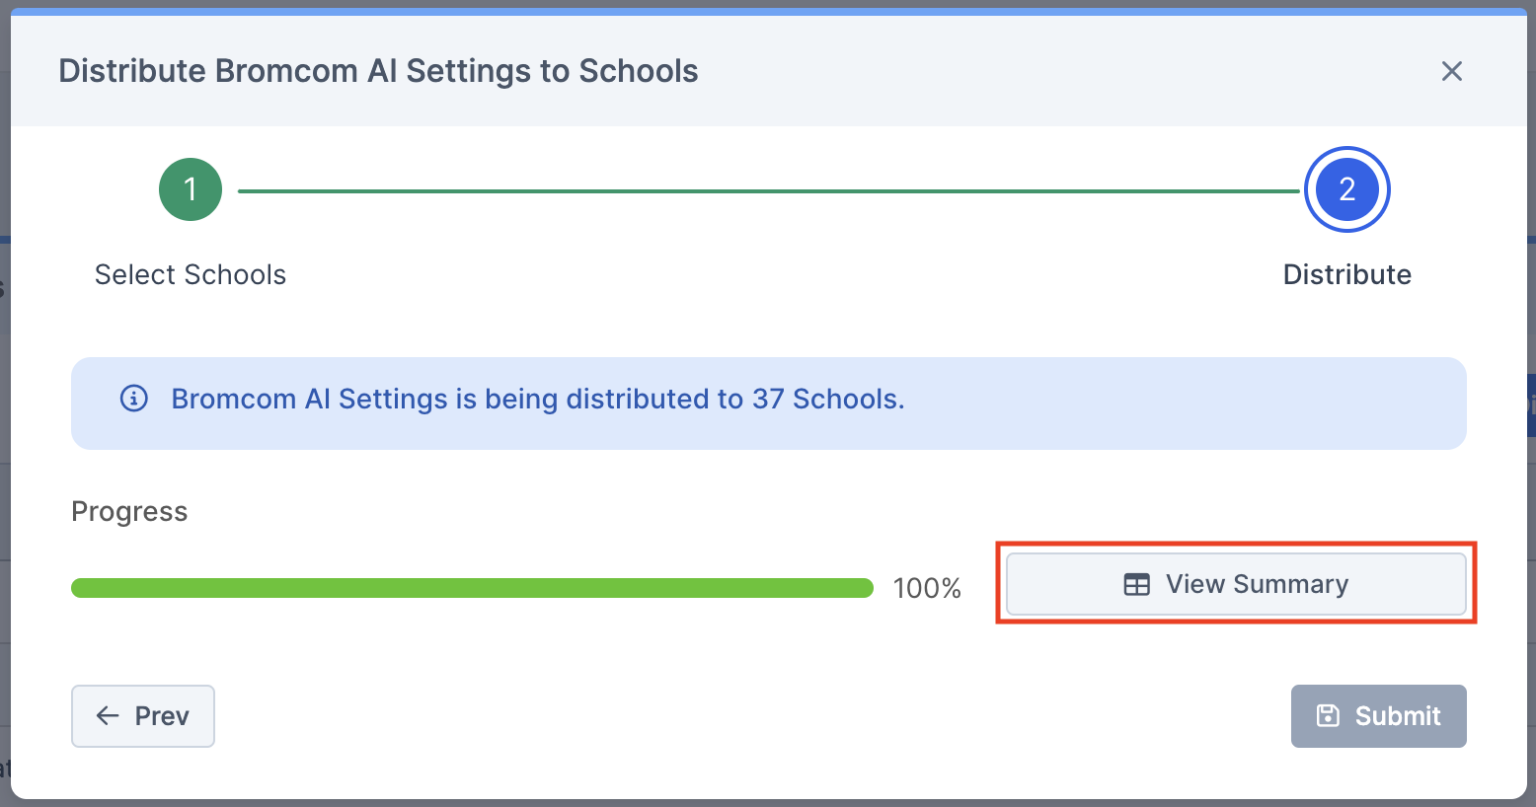Go back with the Prev button

143,716
